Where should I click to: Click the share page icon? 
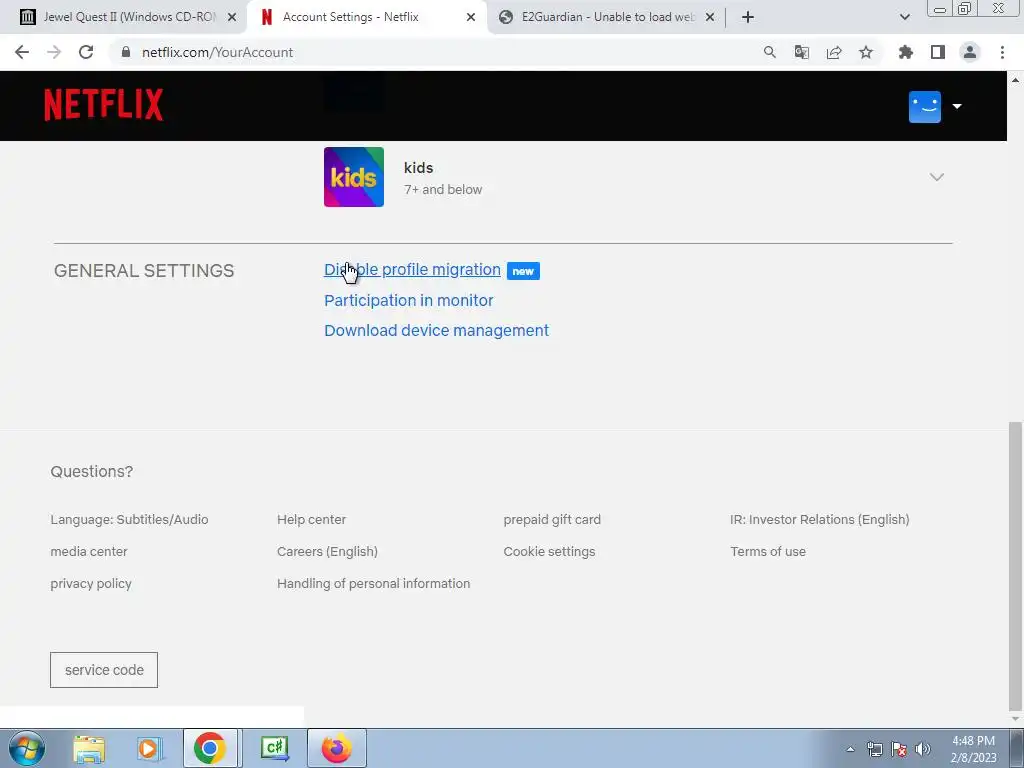click(x=834, y=52)
